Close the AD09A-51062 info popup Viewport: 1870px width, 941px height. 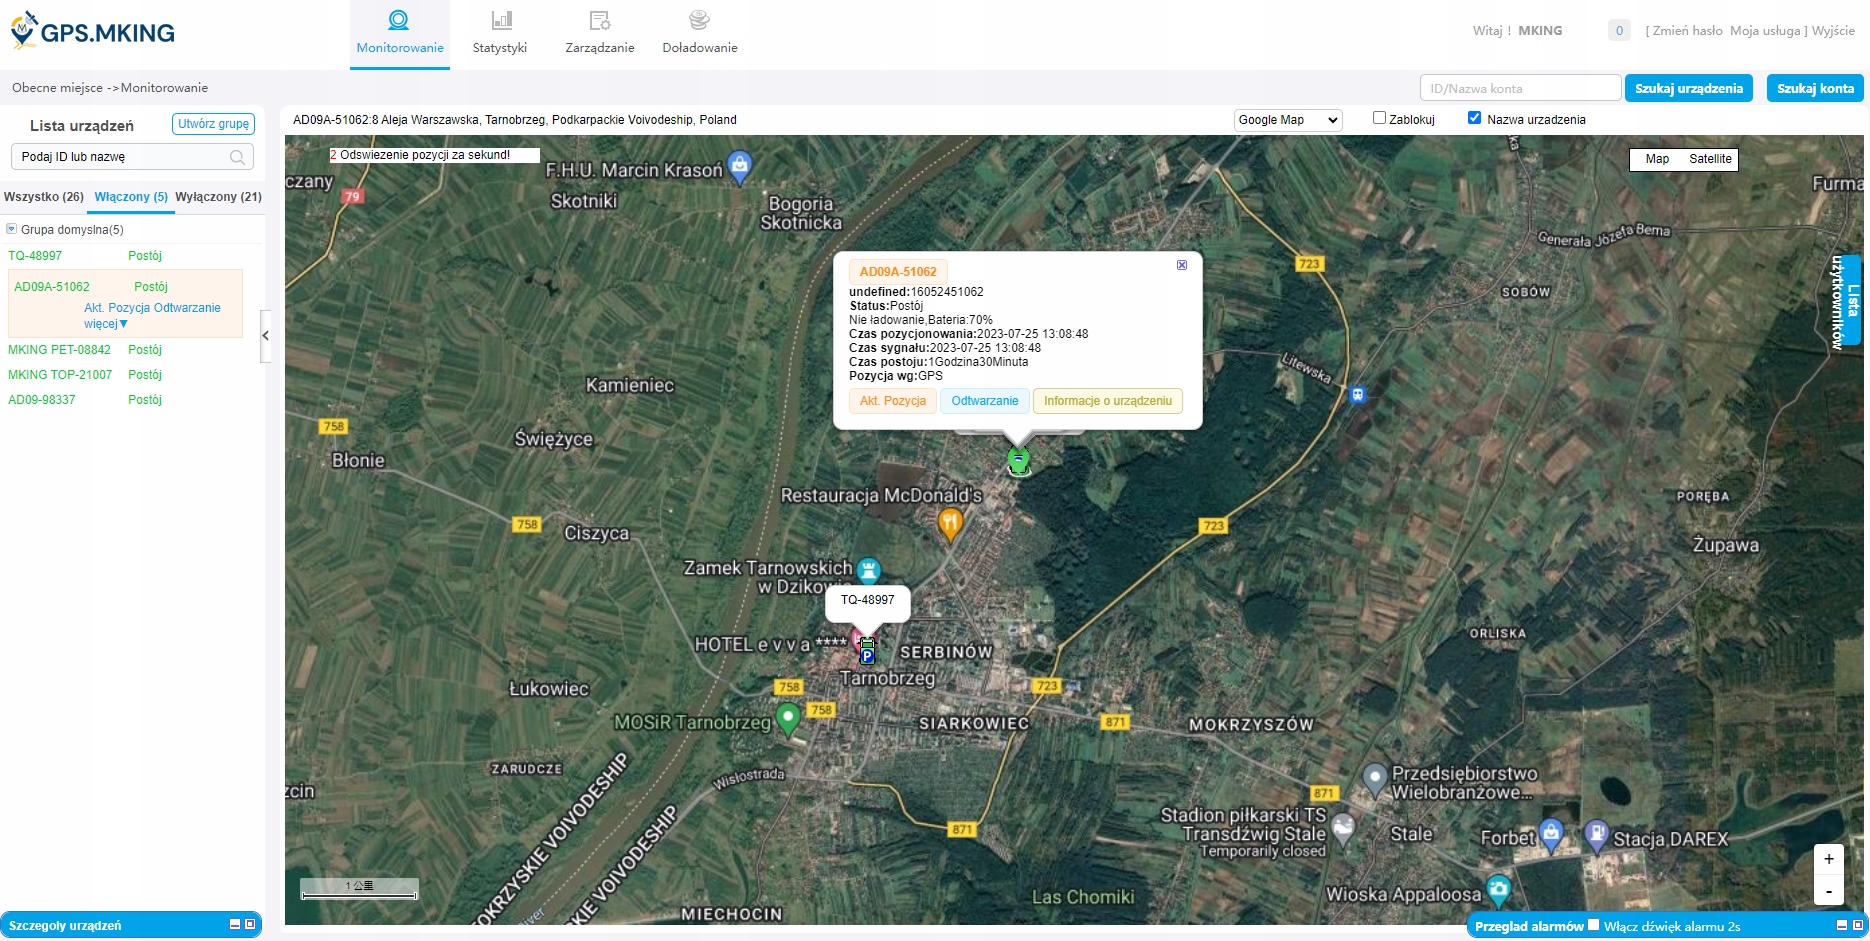tap(1182, 265)
